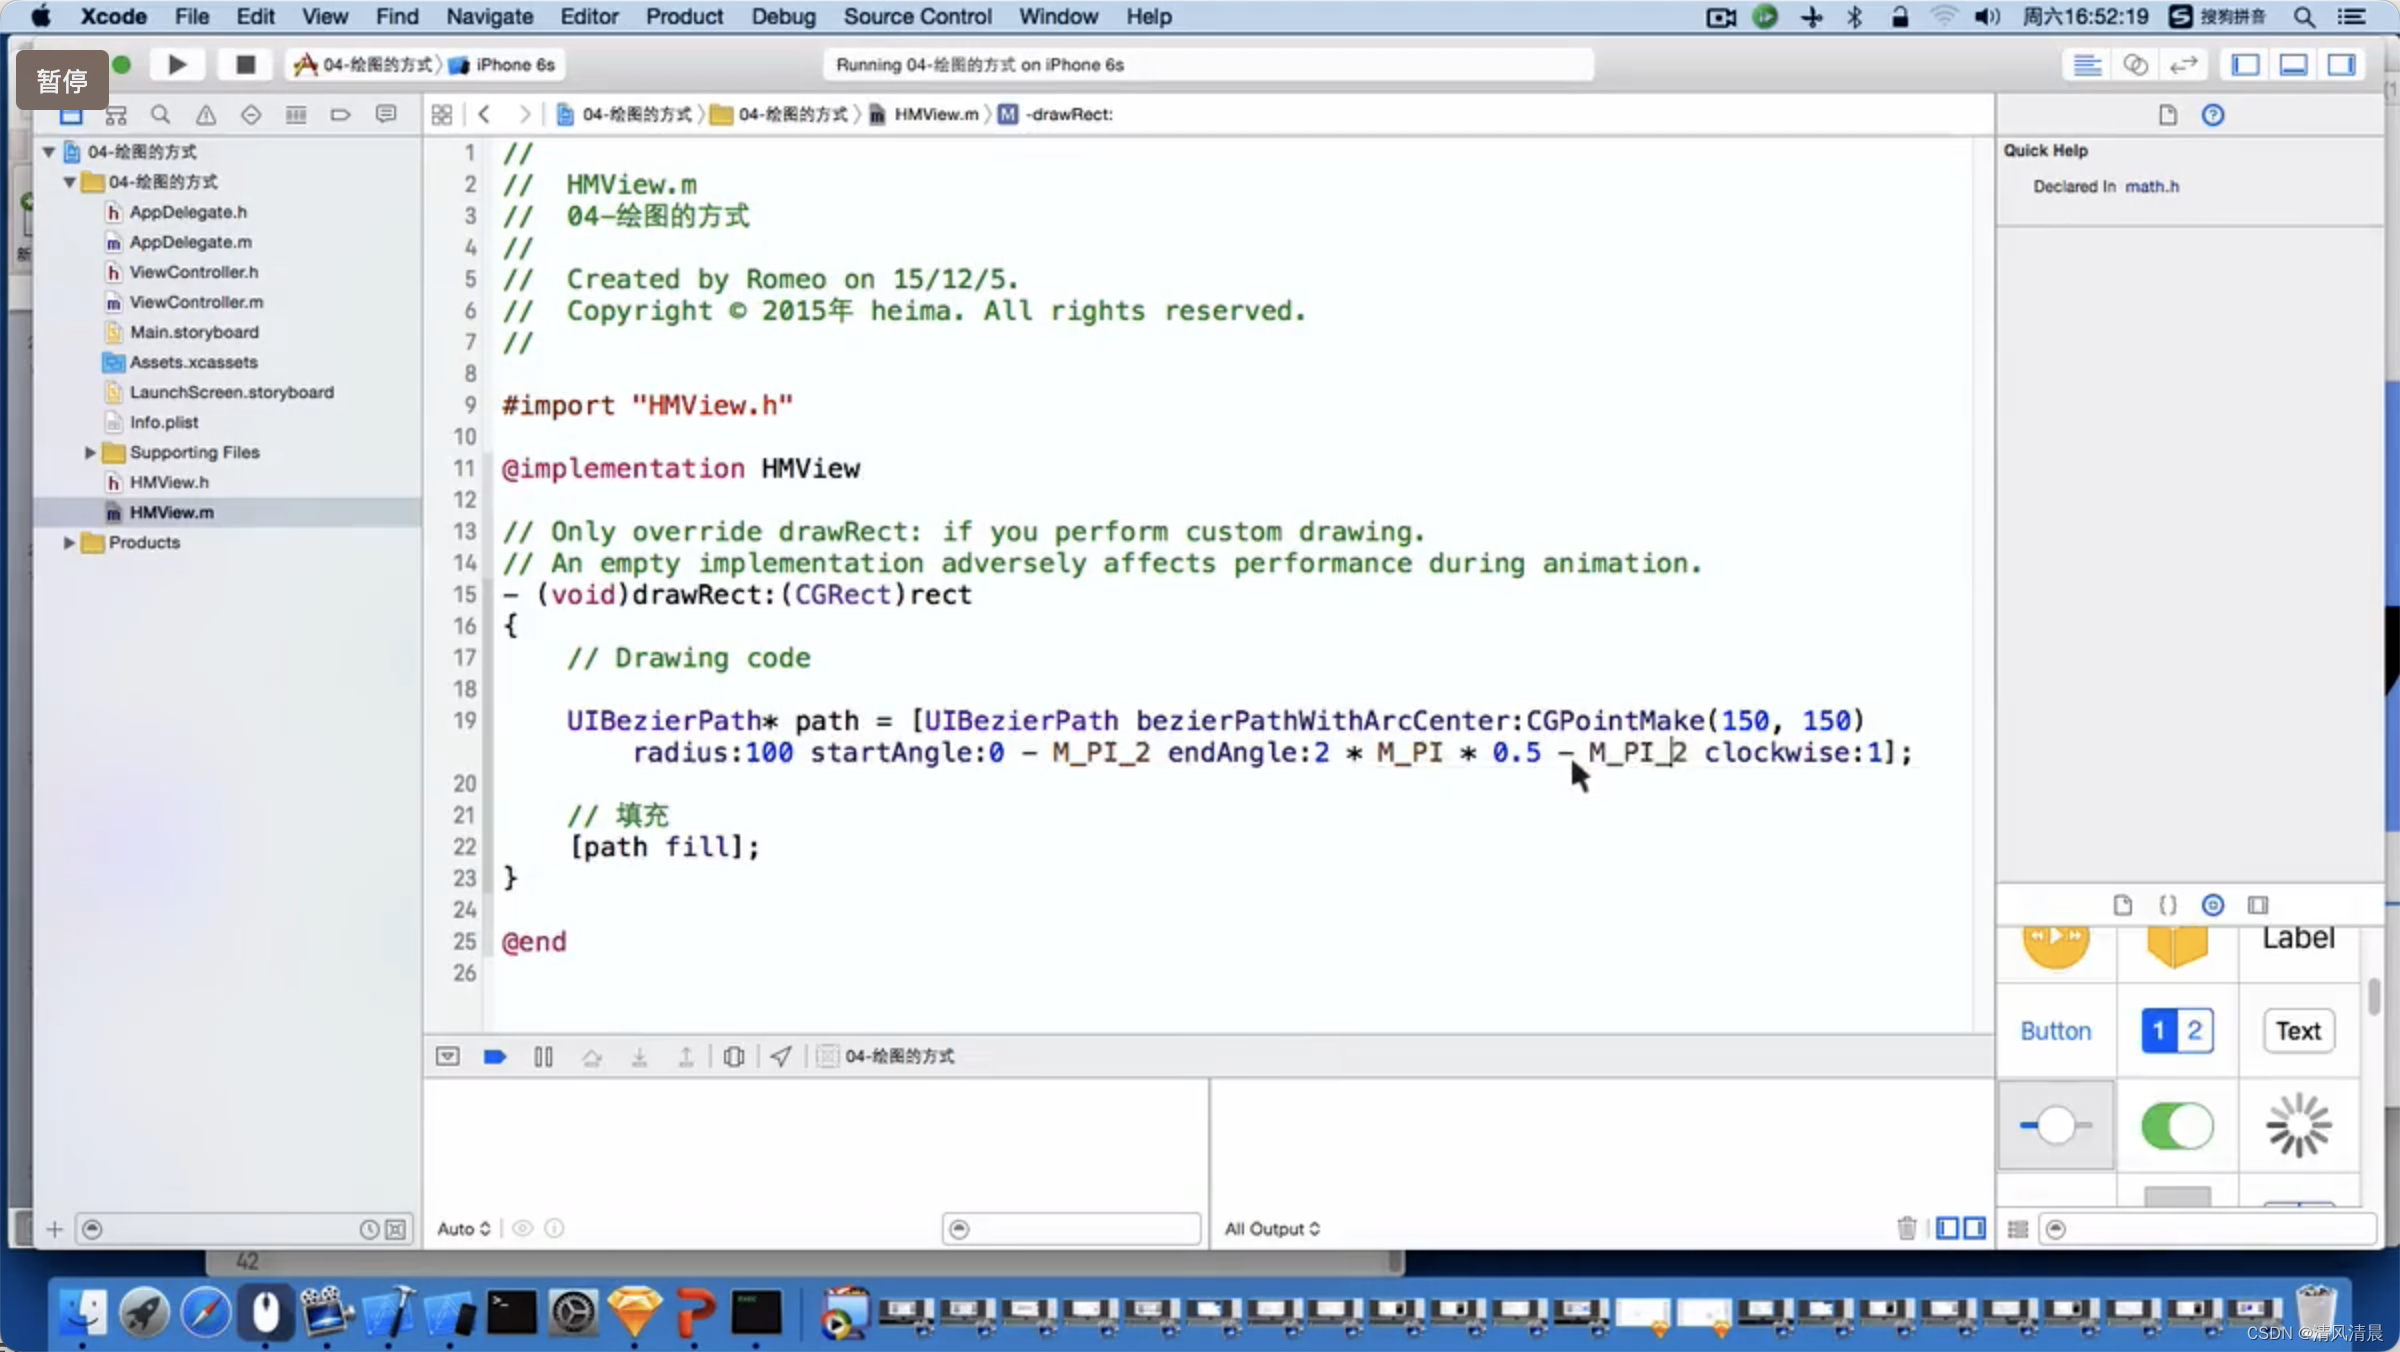The height and width of the screenshot is (1352, 2400).
Task: Click the Quick Help declared math.h link
Action: (2151, 186)
